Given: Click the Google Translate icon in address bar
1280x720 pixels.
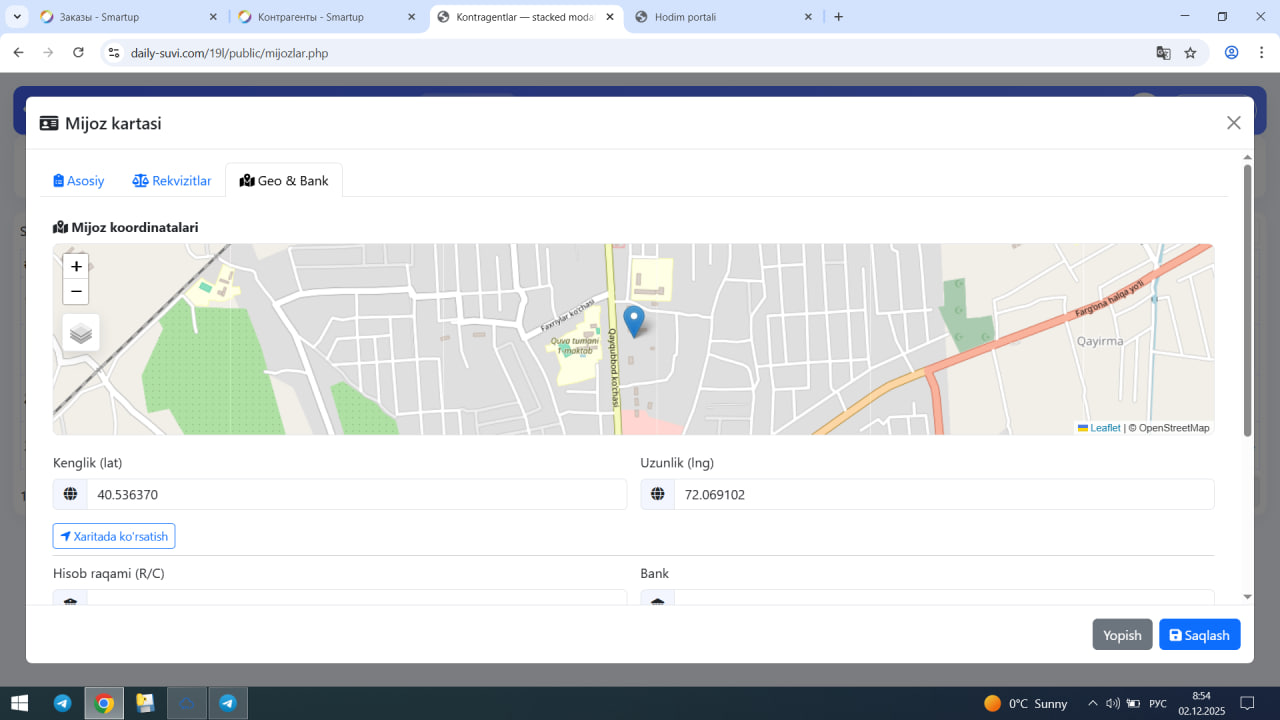Looking at the screenshot, I should point(1163,53).
